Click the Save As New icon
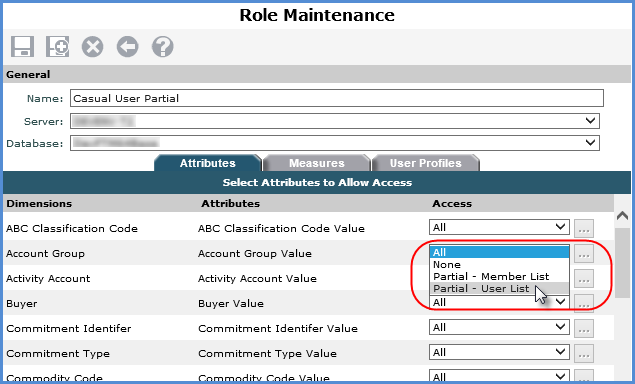Image resolution: width=635 pixels, height=384 pixels. pyautogui.click(x=58, y=46)
